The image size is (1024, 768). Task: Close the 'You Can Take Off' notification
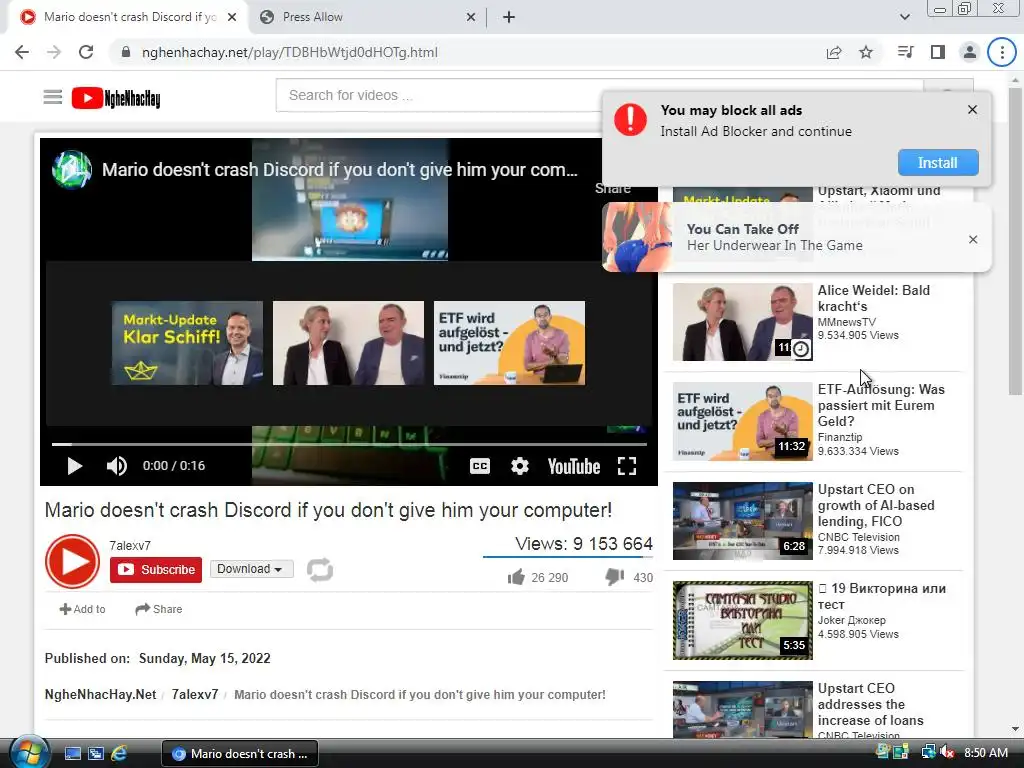tap(973, 240)
